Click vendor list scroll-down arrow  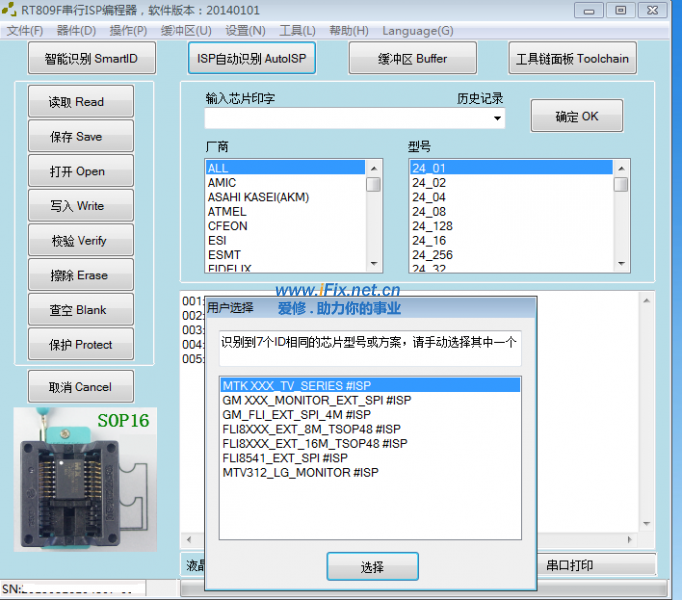point(374,264)
